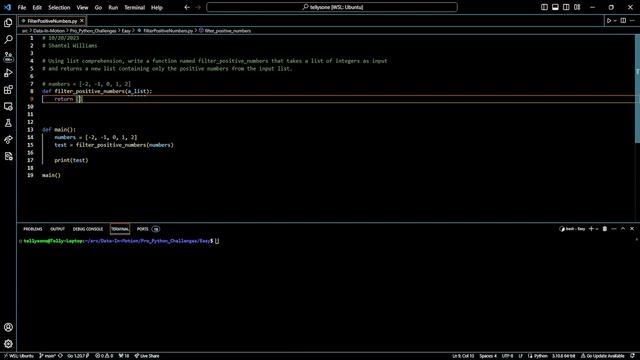Open the Extensions view
640x360 pixels.
pyautogui.click(x=8, y=90)
